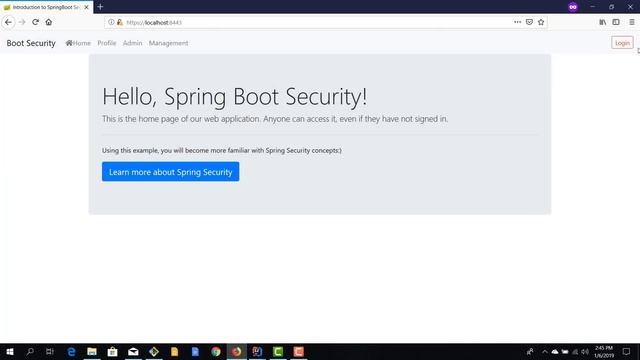Launch Microsoft Edge from the taskbar
This screenshot has width=640, height=360.
point(71,351)
